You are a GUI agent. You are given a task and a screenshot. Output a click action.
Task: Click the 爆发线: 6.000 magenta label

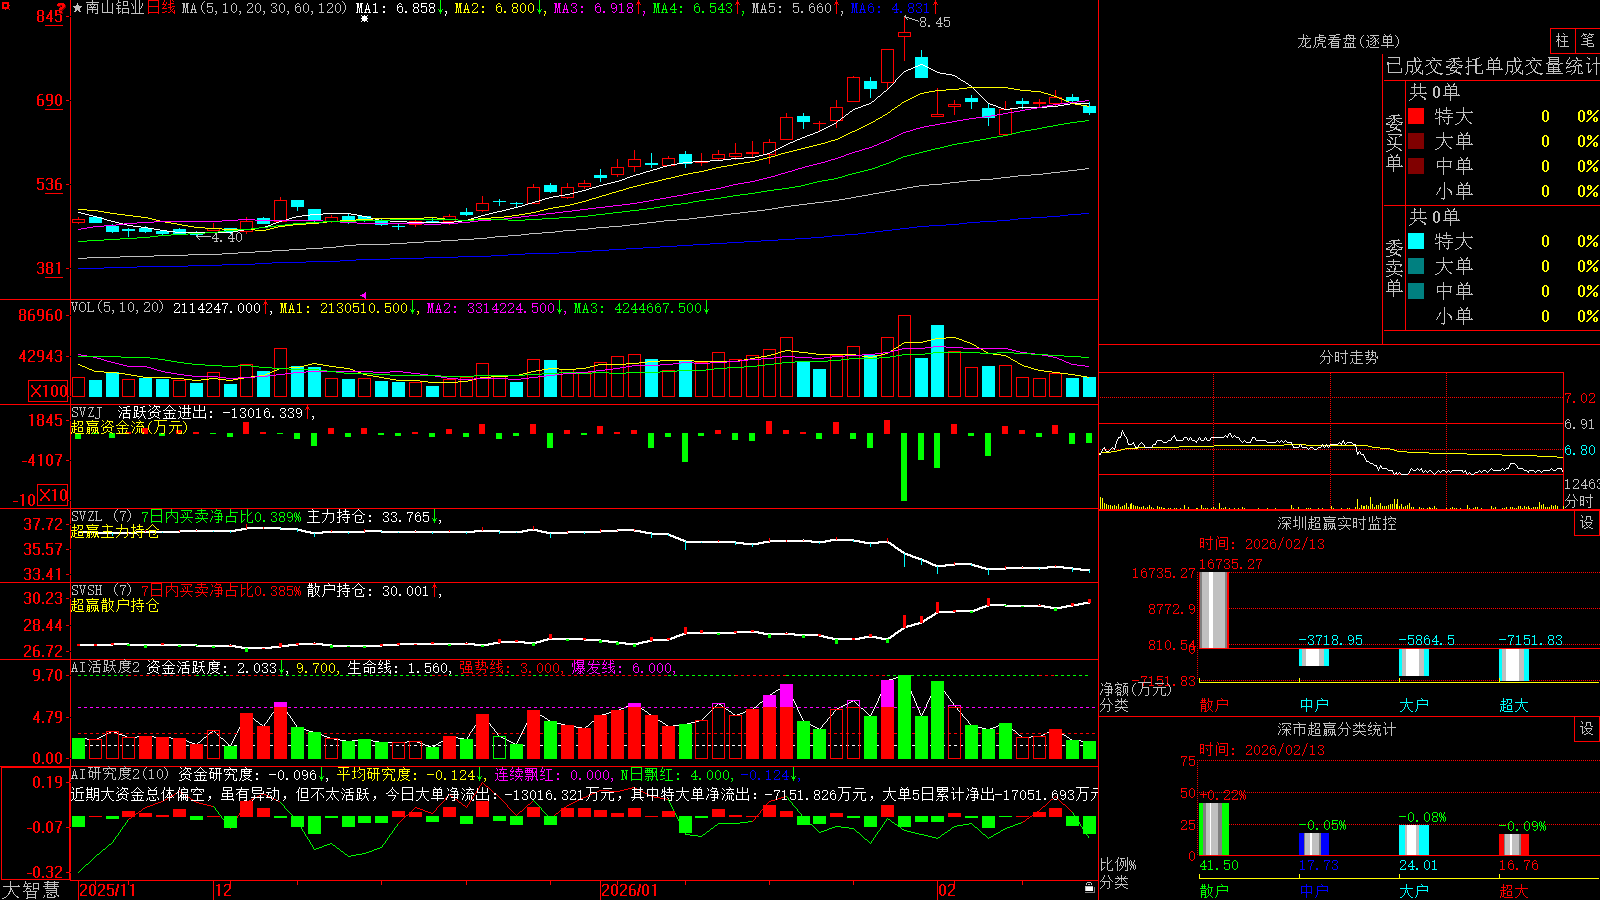[622, 667]
